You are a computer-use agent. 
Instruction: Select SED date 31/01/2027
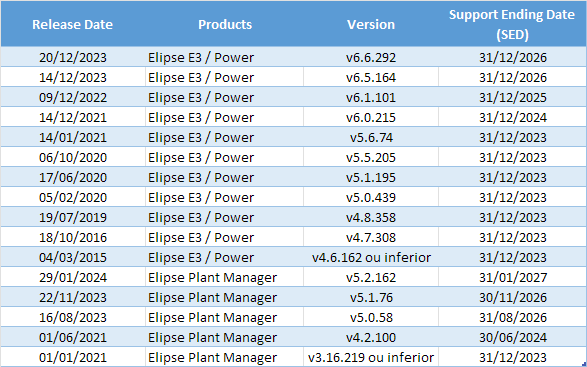coord(513,277)
